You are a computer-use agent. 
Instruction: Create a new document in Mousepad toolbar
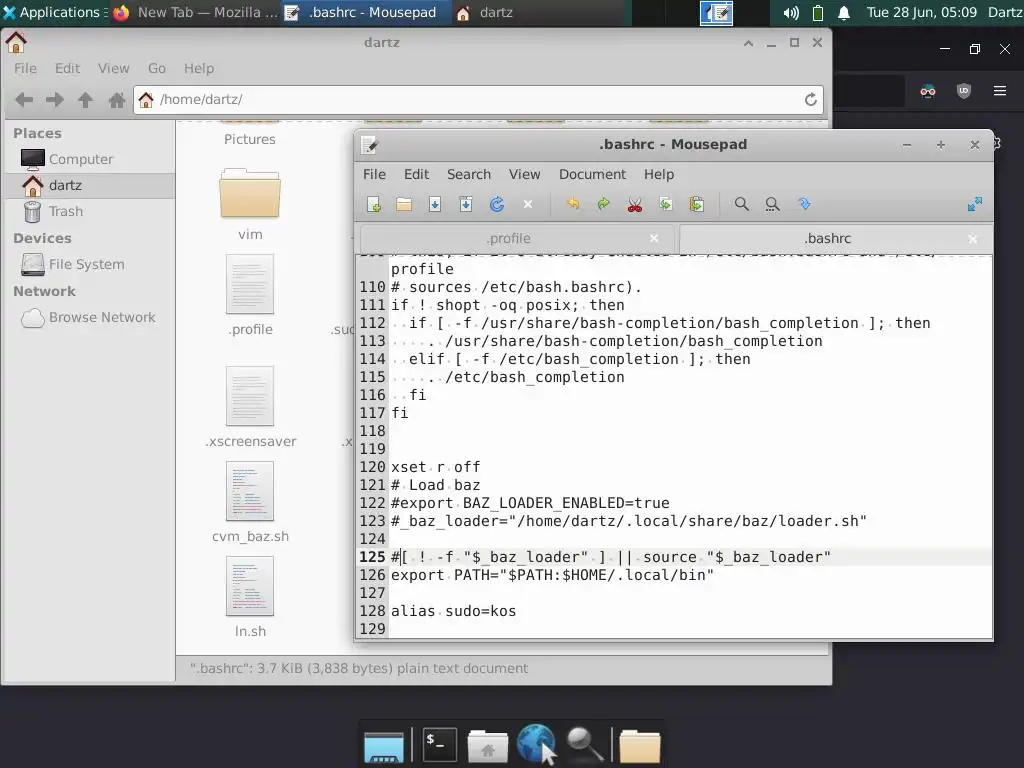(x=374, y=204)
